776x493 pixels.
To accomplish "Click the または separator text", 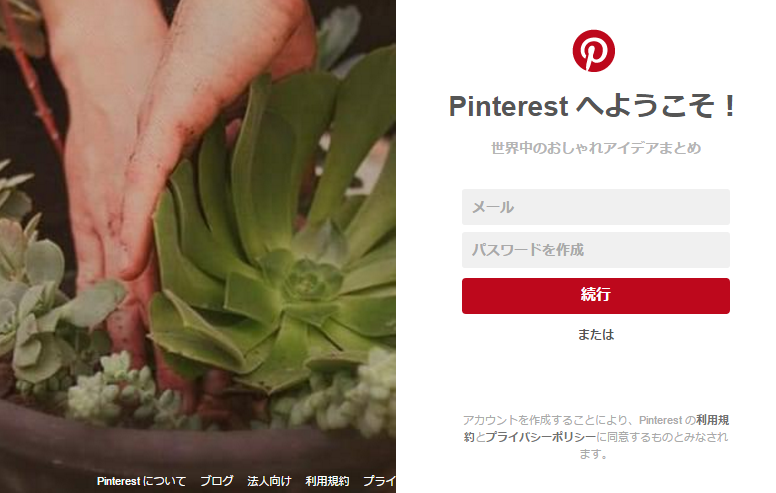I will point(596,335).
